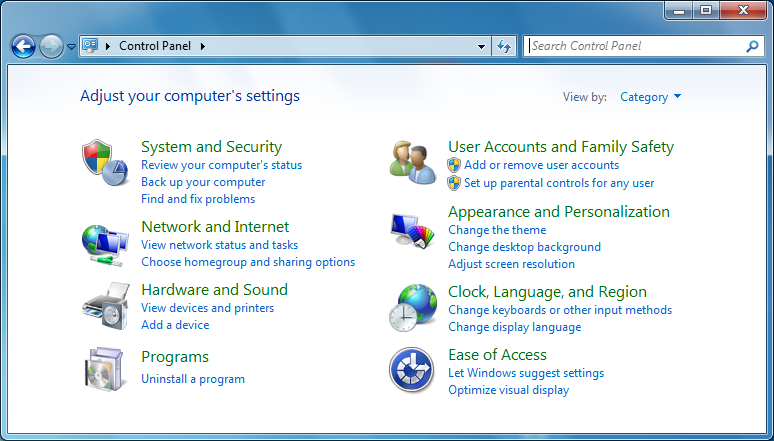
Task: Click the Network and Internet globe icon
Action: [x=105, y=243]
